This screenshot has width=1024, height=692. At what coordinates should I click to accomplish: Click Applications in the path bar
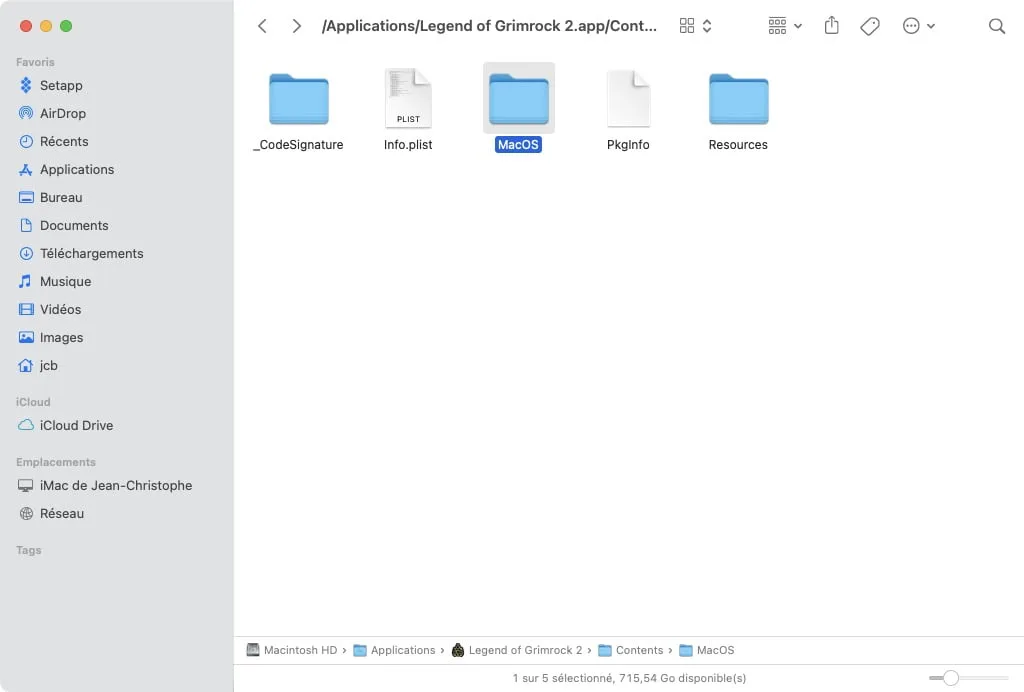coord(394,650)
